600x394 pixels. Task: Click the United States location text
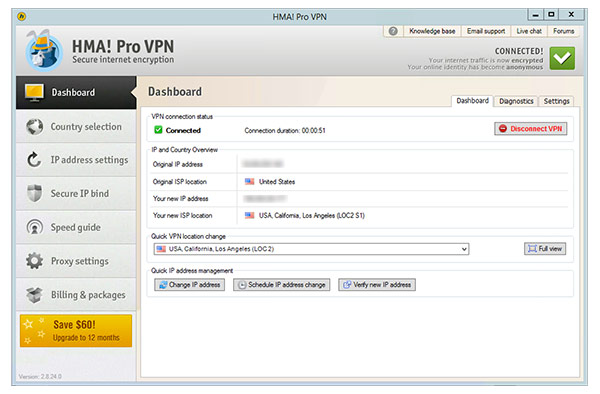277,182
